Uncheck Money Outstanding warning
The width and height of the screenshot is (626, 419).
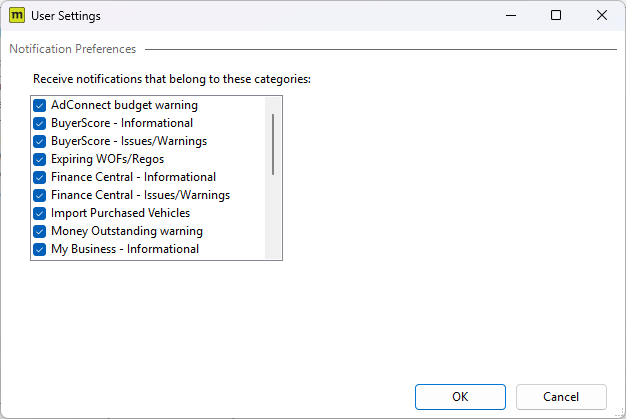pyautogui.click(x=40, y=231)
